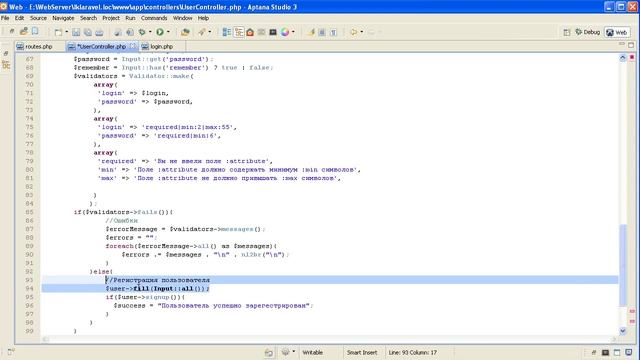Image resolution: width=640 pixels, height=360 pixels.
Task: Click the blue columns icon before the outlined toggle
Action: coord(227,32)
